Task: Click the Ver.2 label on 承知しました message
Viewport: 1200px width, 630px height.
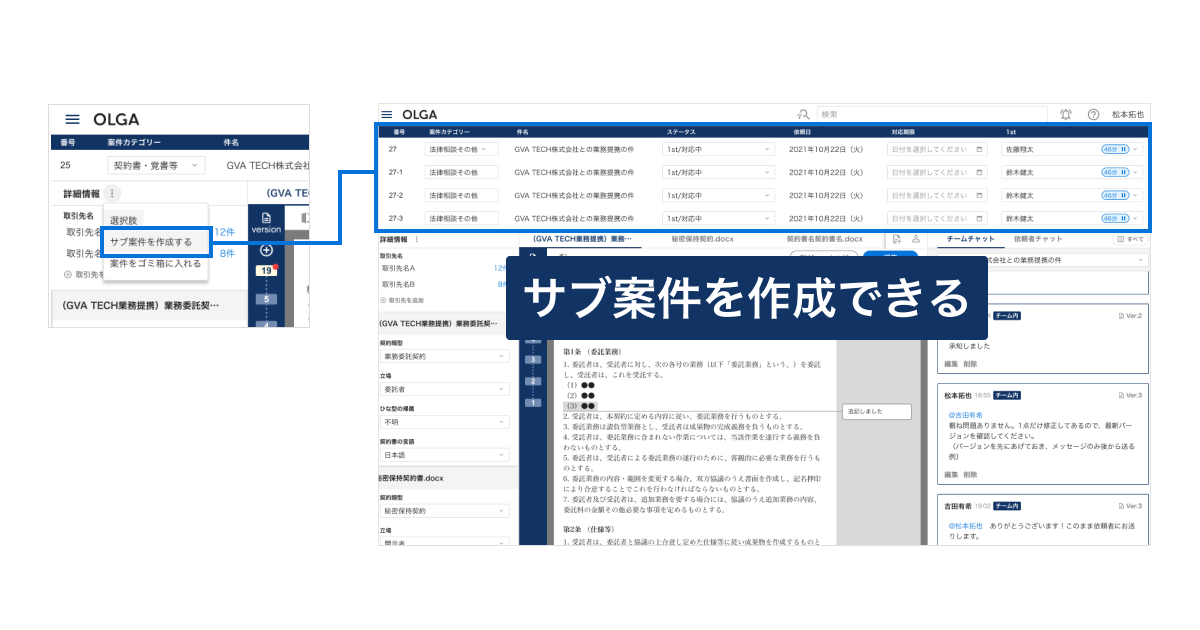Action: [1131, 315]
